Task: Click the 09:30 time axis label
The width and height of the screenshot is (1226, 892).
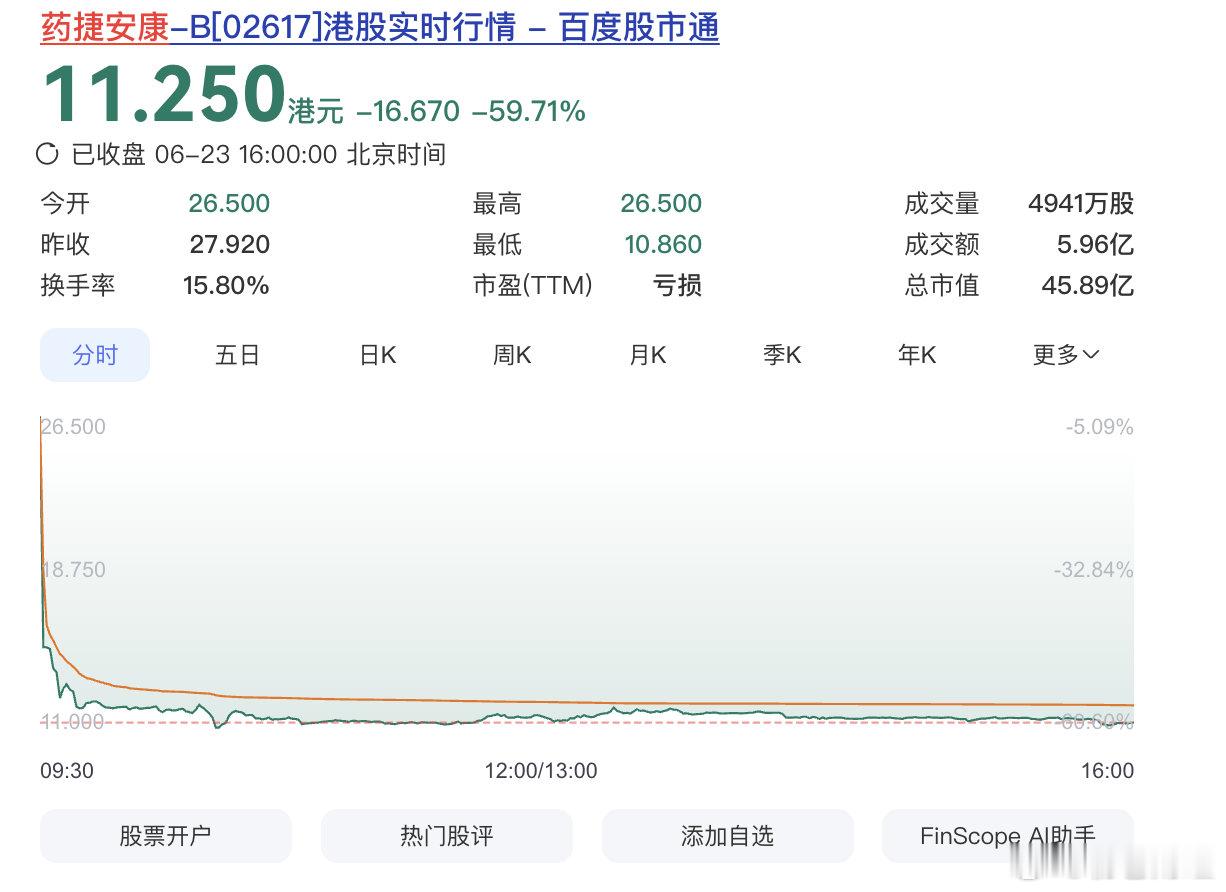Action: [67, 771]
